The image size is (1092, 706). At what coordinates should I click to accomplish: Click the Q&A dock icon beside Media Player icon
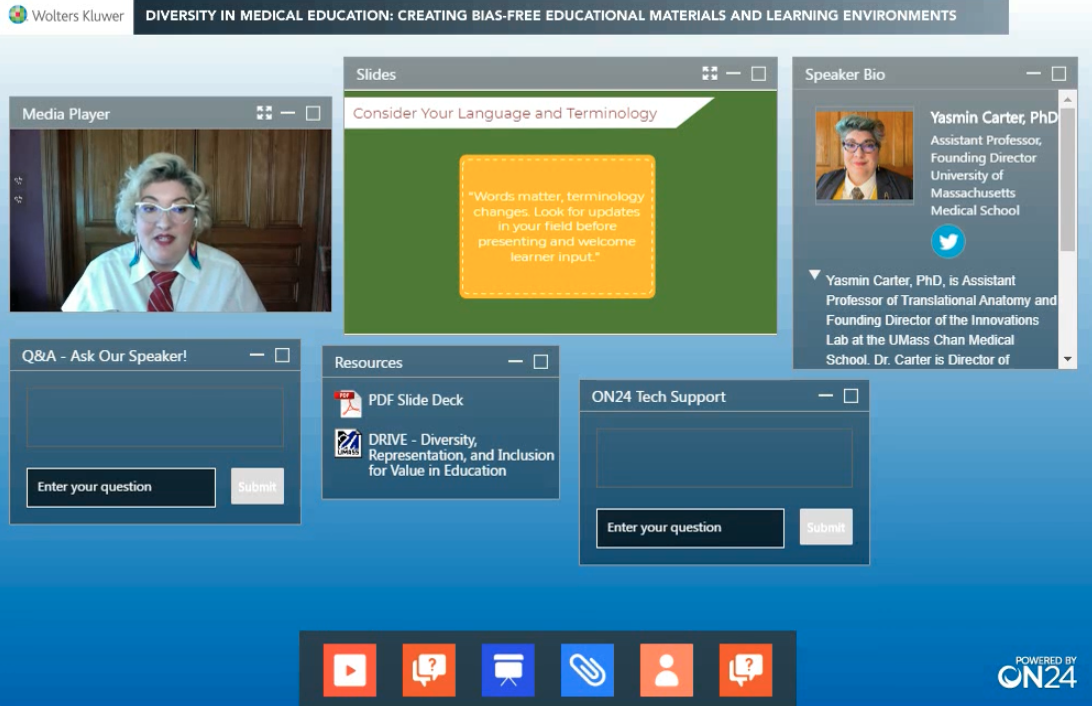(x=429, y=669)
